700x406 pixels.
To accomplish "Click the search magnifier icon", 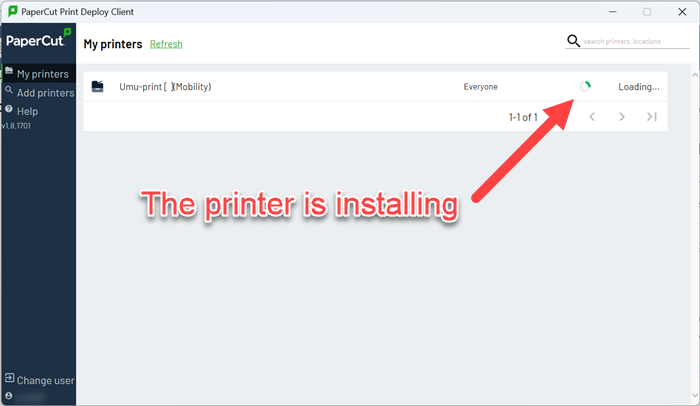I will (x=573, y=41).
